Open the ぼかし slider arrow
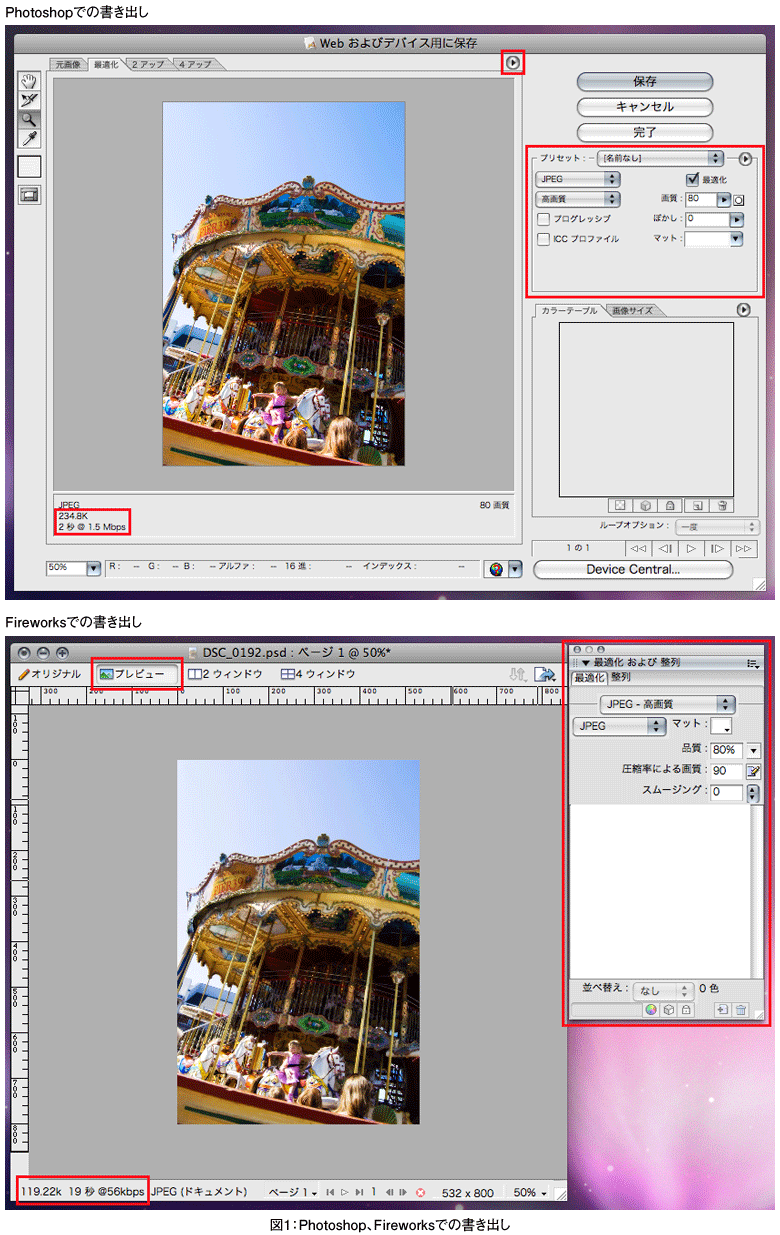The height and width of the screenshot is (1235, 780). pos(737,219)
